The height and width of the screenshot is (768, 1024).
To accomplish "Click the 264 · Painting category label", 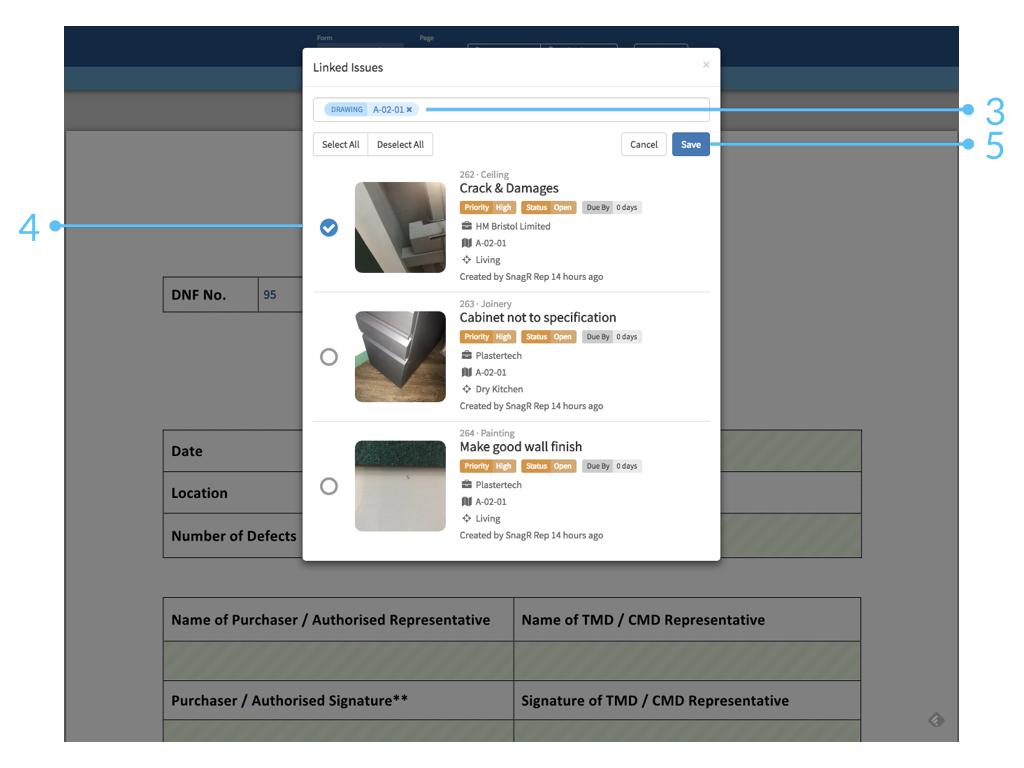I will (x=487, y=433).
